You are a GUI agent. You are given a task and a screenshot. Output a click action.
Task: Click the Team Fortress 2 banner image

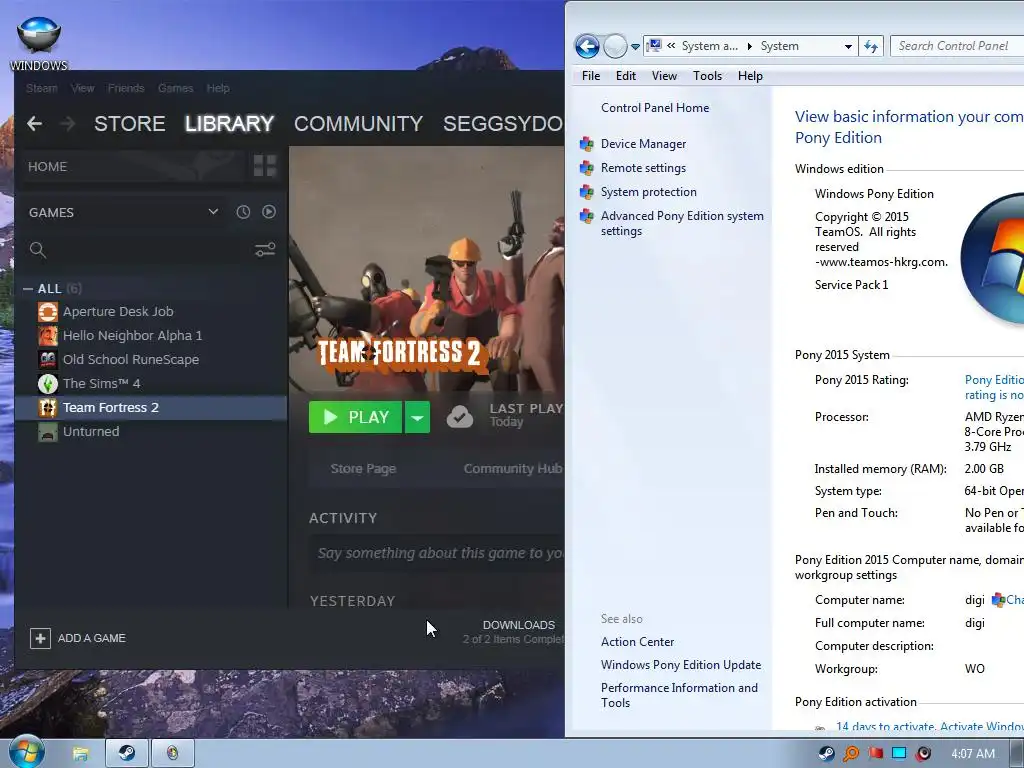pos(426,269)
